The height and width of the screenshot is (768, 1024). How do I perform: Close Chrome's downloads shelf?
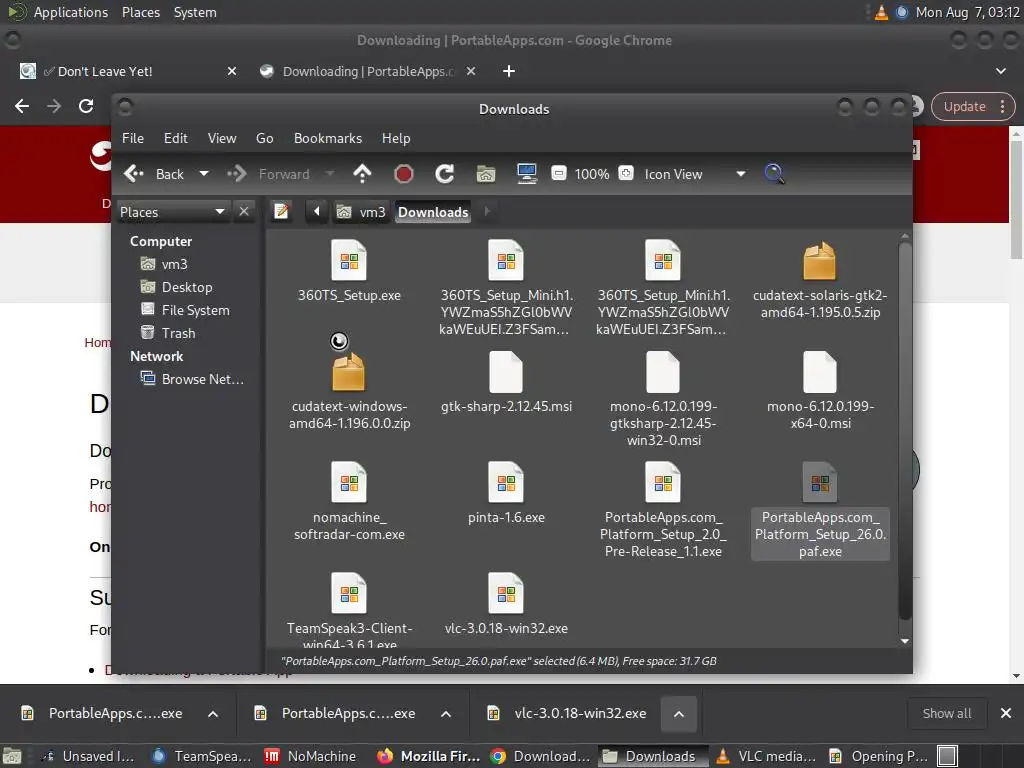coord(1006,714)
